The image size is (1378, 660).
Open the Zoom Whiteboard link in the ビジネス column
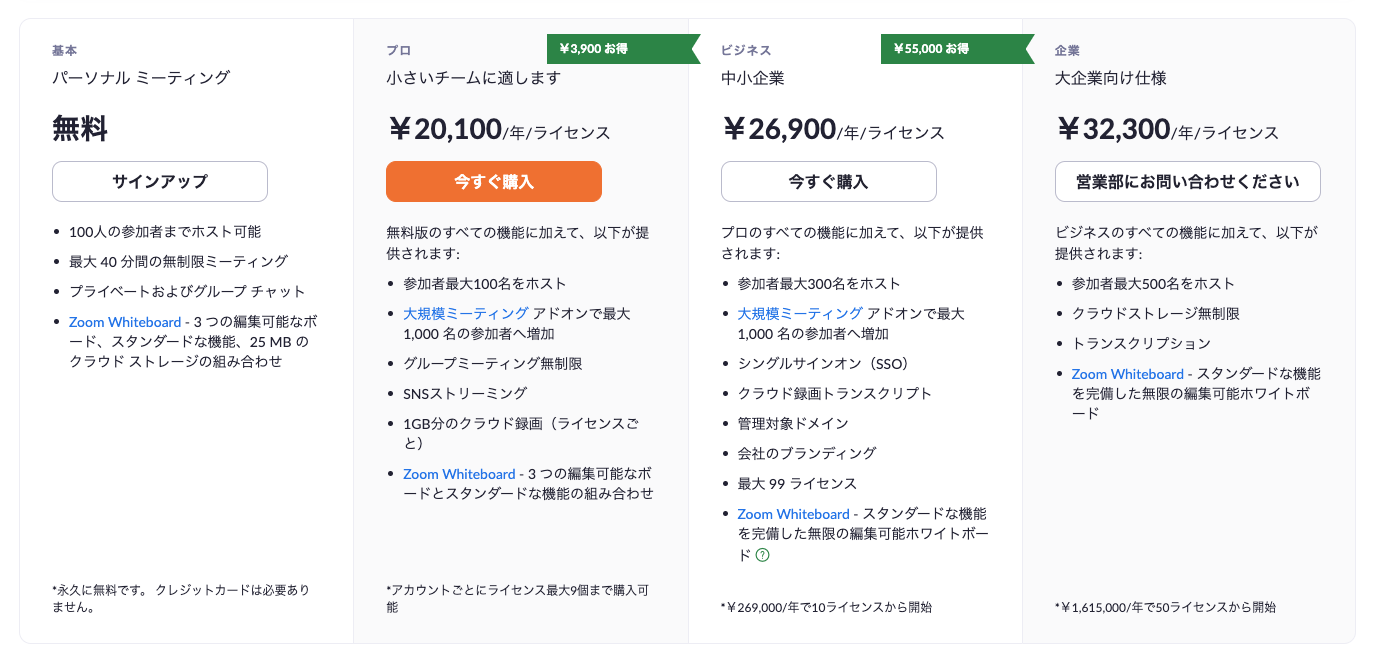pyautogui.click(x=792, y=513)
